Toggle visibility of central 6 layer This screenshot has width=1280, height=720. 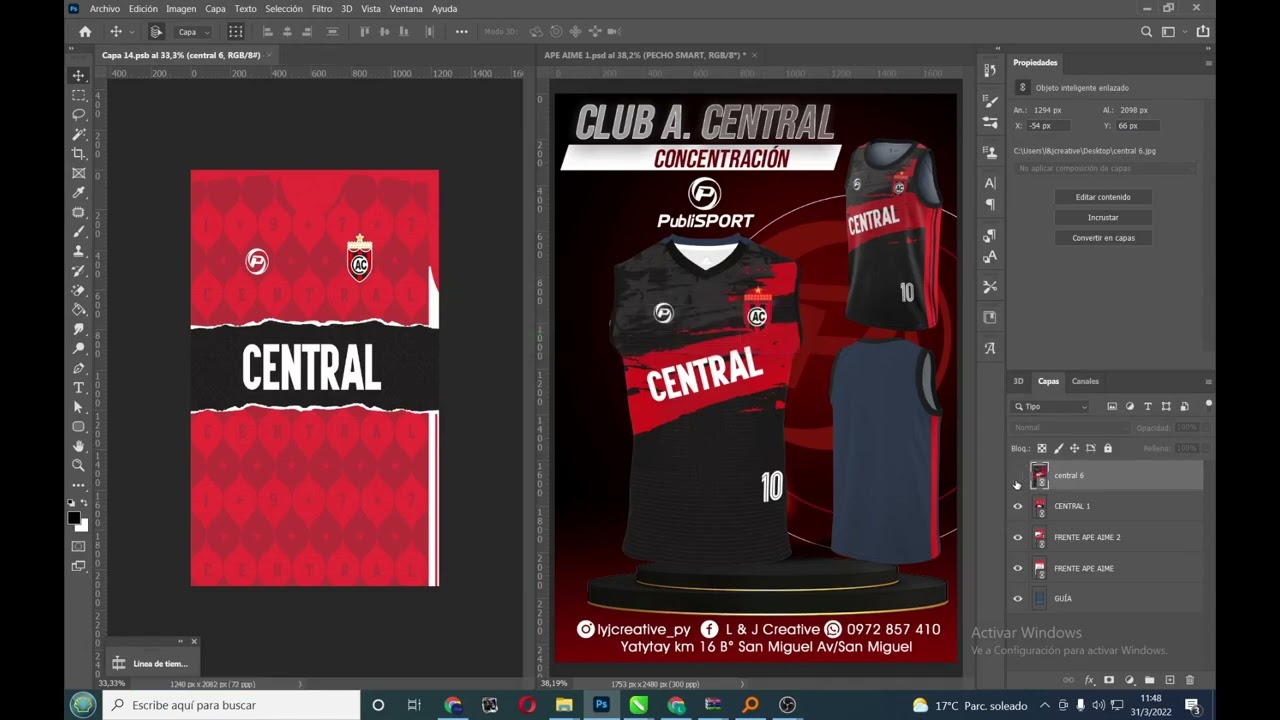(1018, 476)
